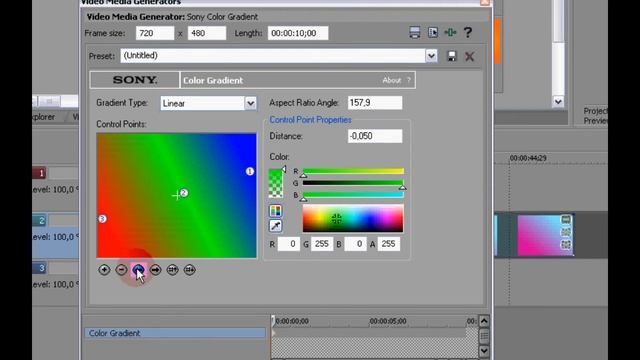Select the Color Gradient keyframe track row
The height and width of the screenshot is (360, 640).
[x=175, y=333]
